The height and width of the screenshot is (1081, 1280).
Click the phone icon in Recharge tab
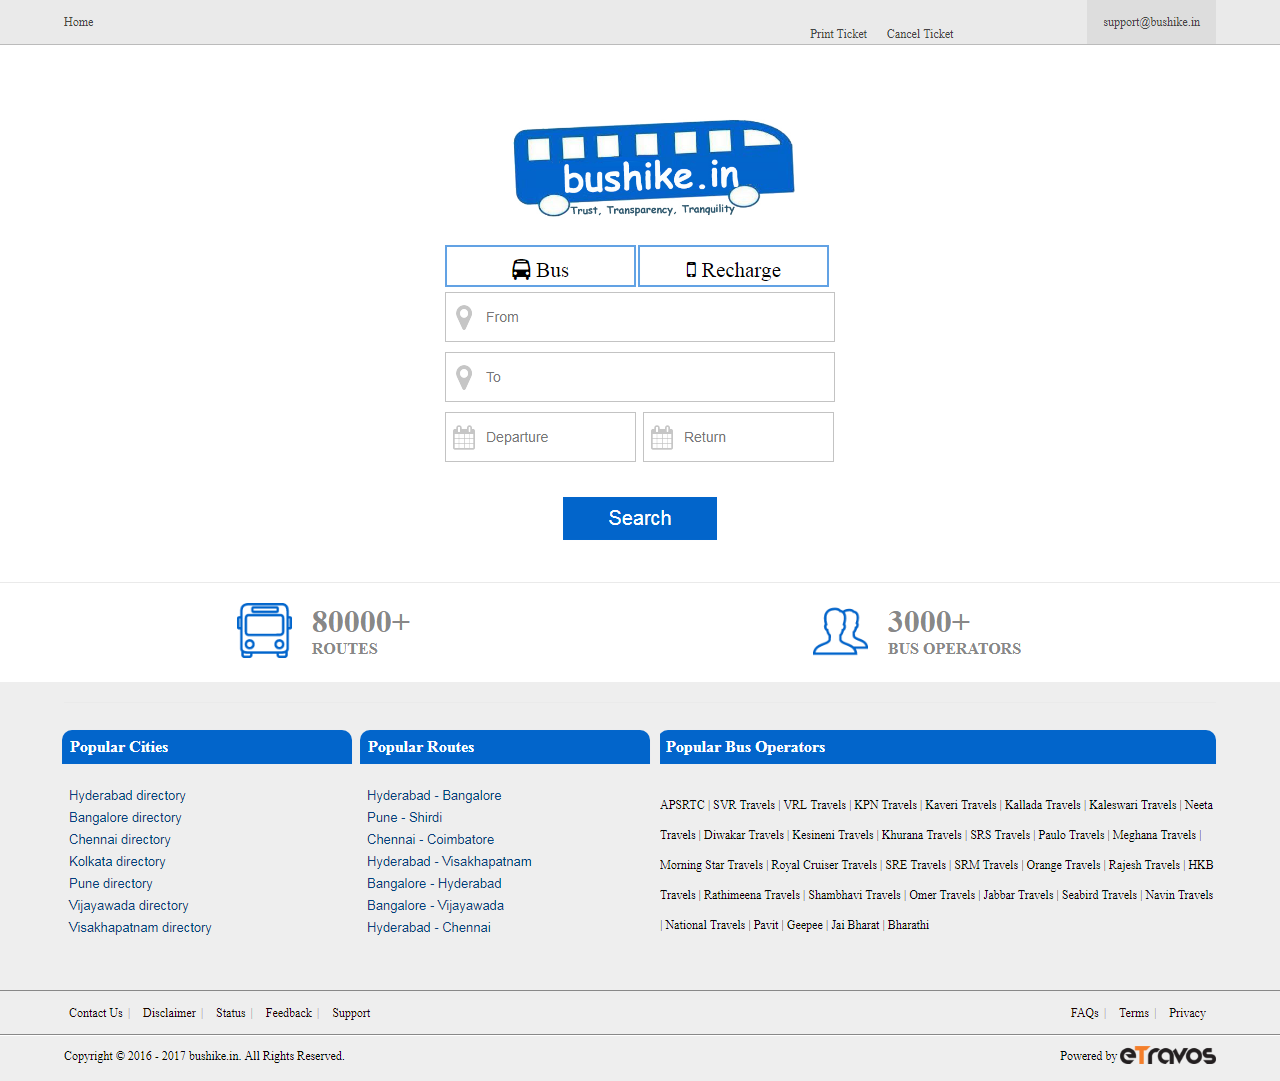(691, 269)
